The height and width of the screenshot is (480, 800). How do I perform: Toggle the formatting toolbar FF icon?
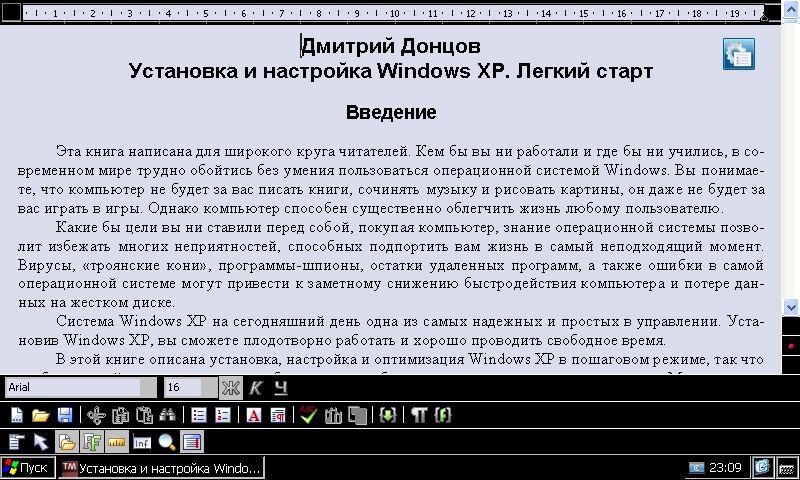(91, 442)
